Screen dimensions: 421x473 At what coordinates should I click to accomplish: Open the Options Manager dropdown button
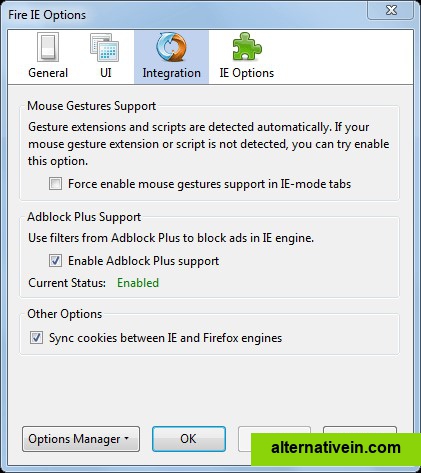coord(81,439)
